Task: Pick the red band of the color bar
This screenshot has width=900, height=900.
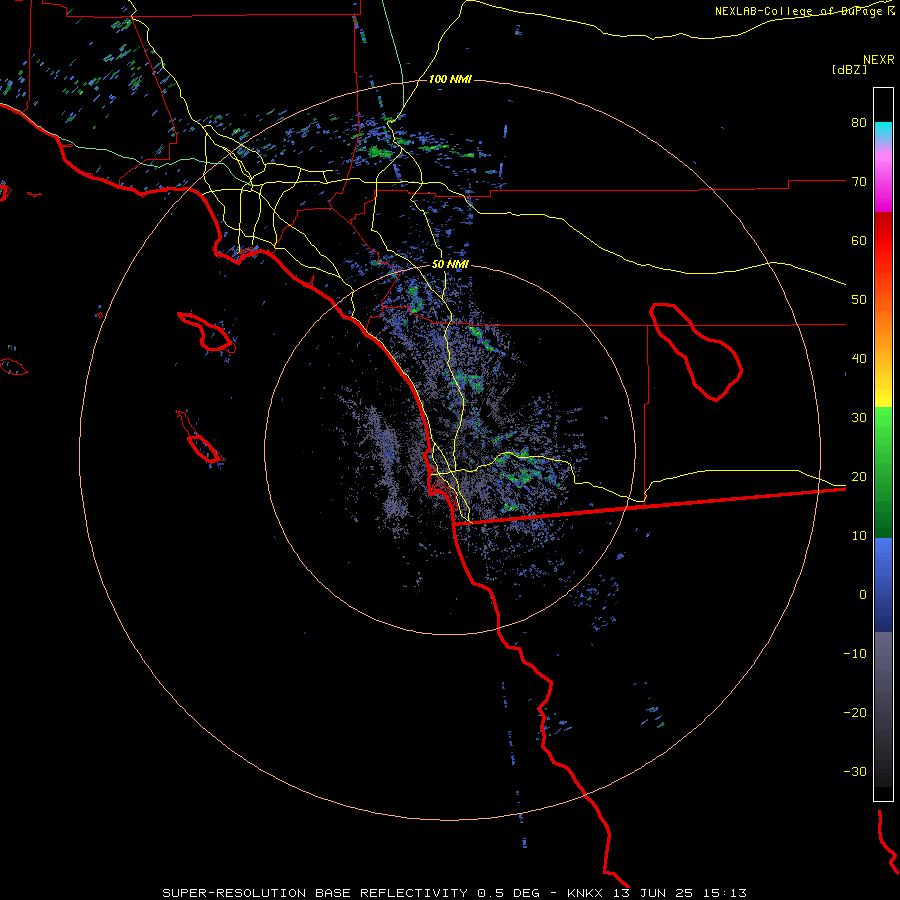Action: coord(883,241)
